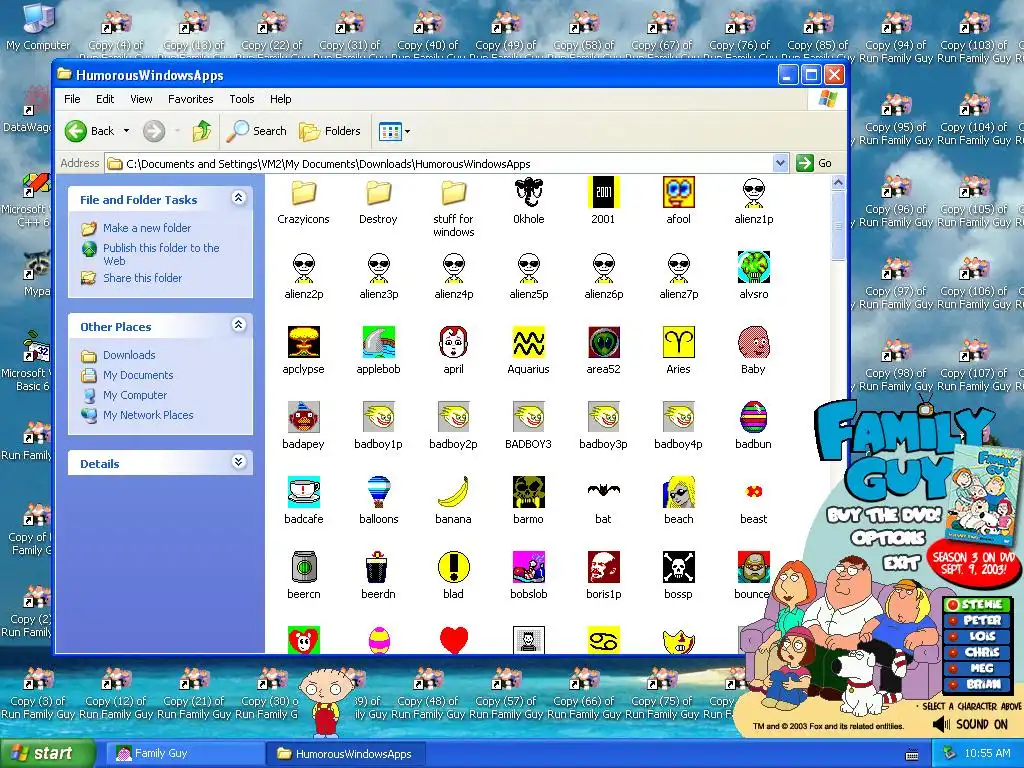
Task: Select the badcafe cup icon
Action: coord(304,492)
